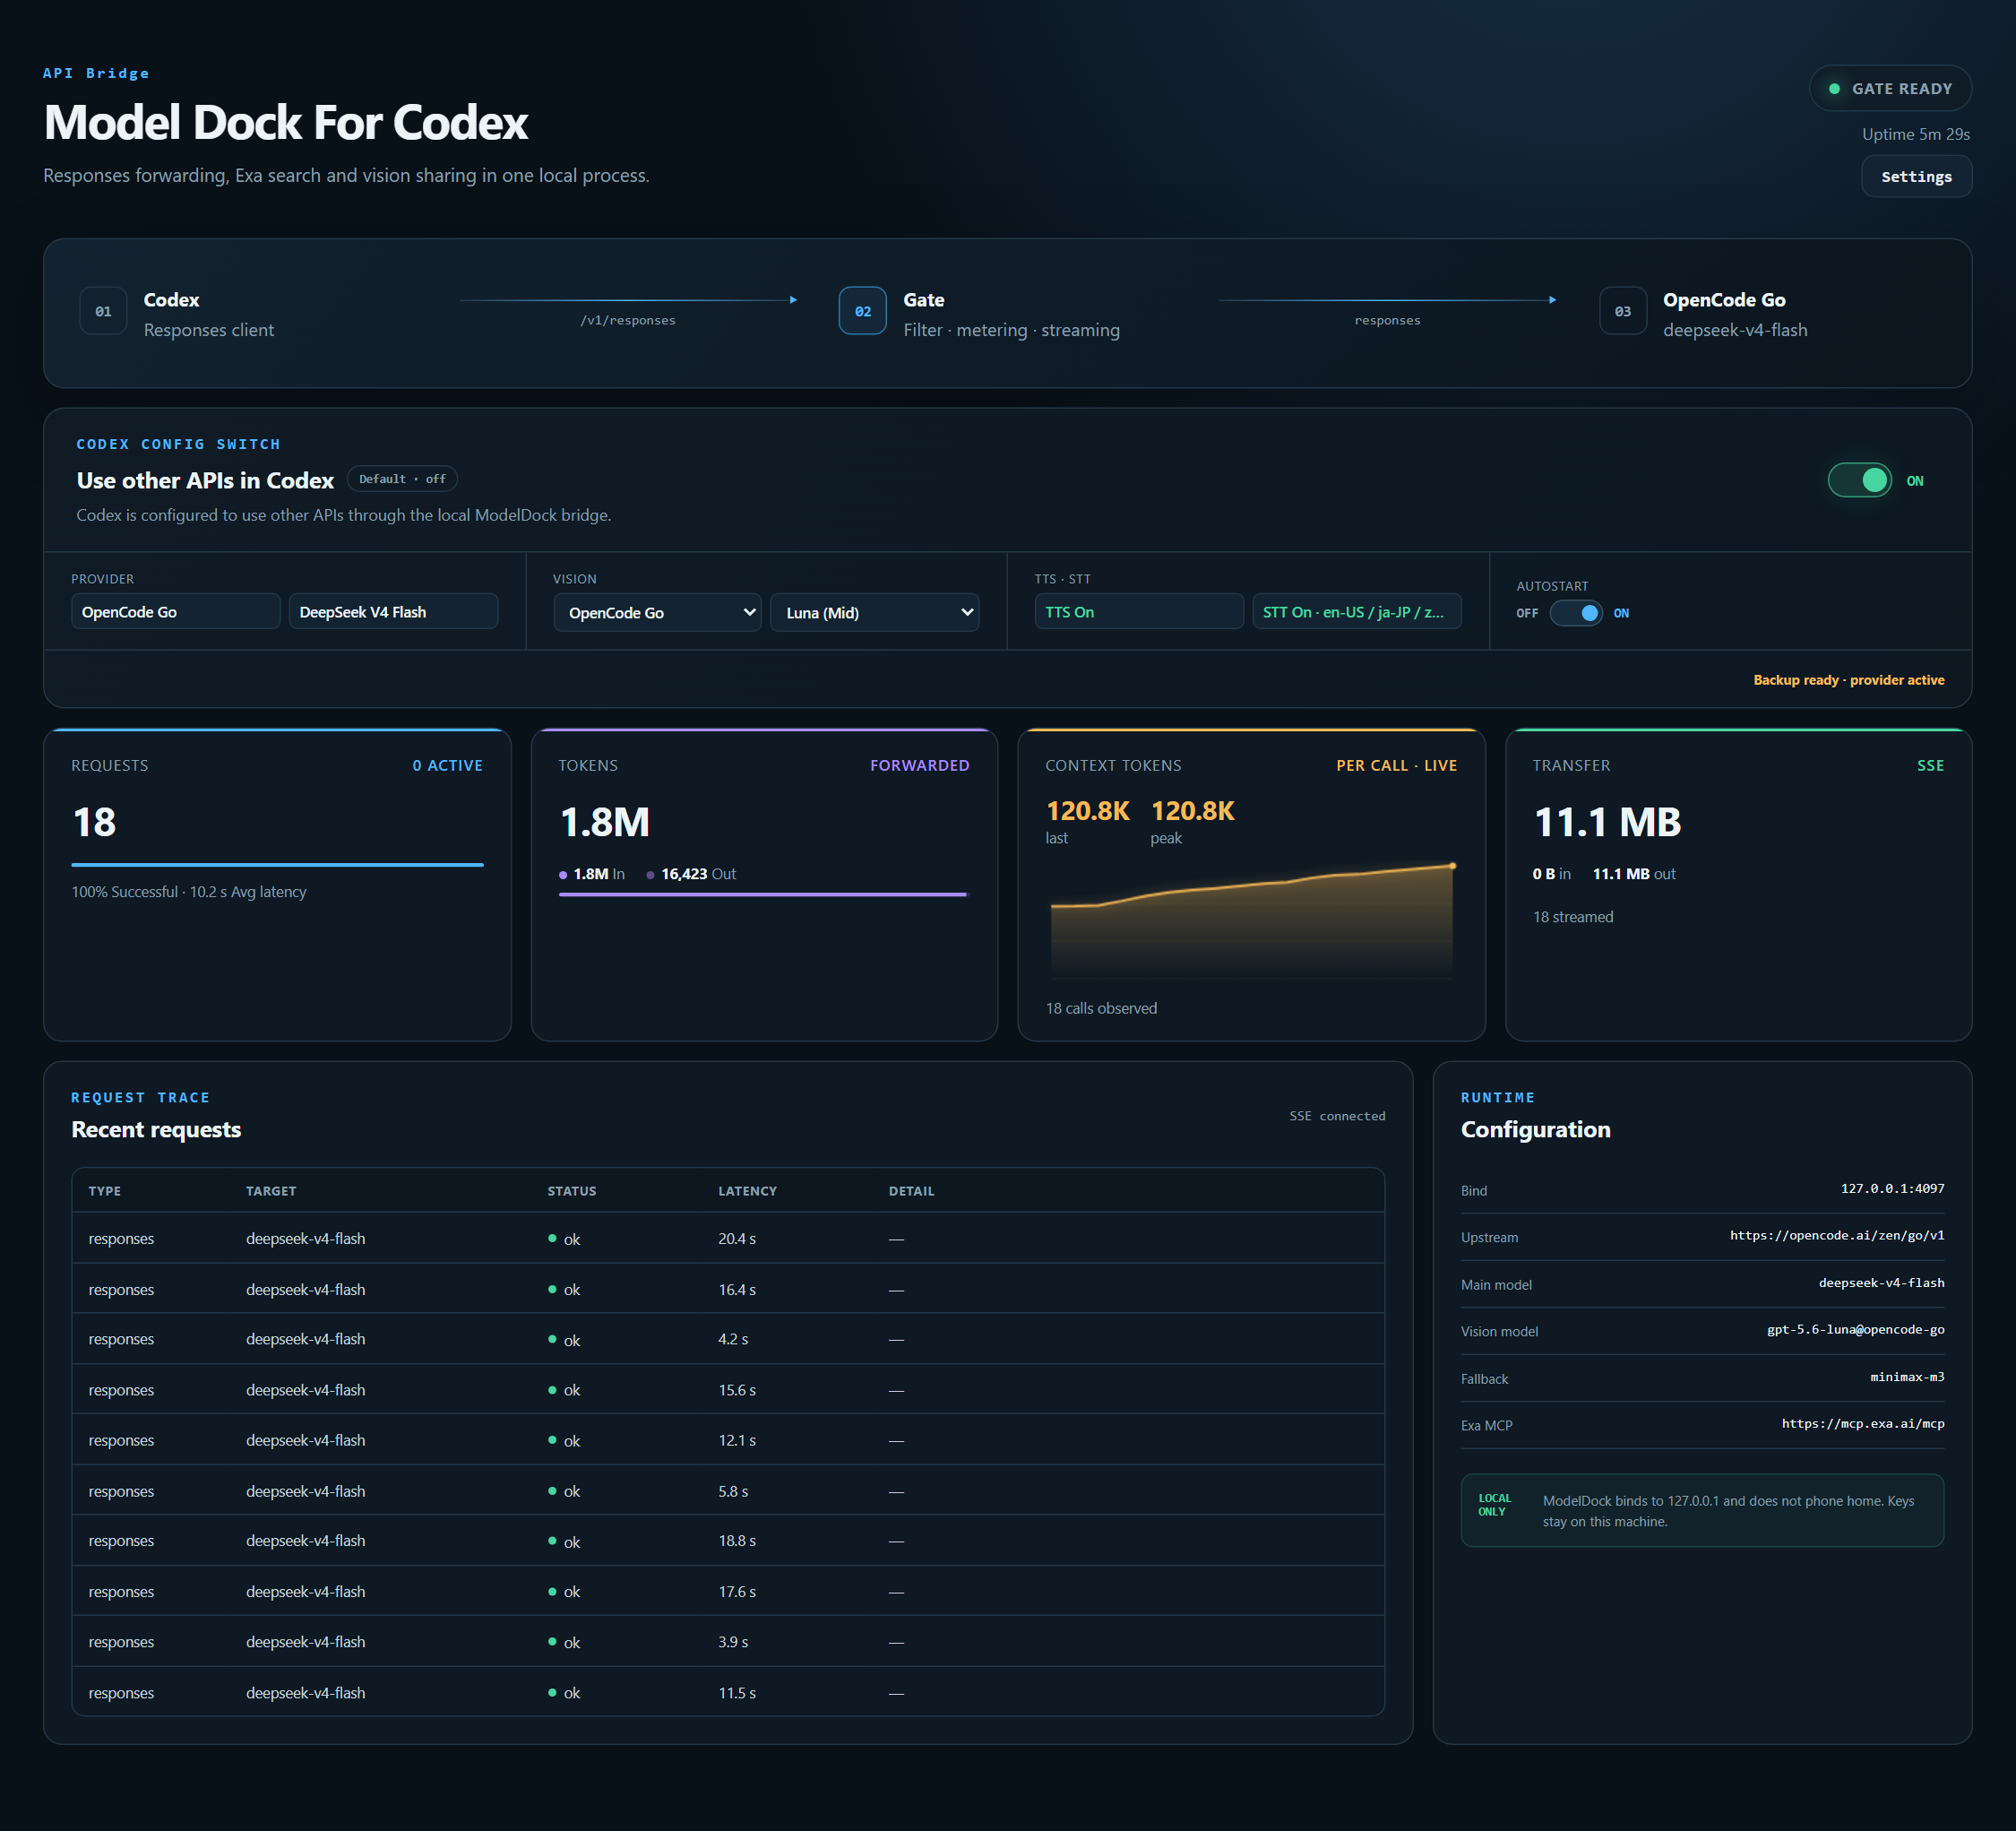
Task: Click the 12.1 s latency cell
Action: pyautogui.click(x=737, y=1440)
